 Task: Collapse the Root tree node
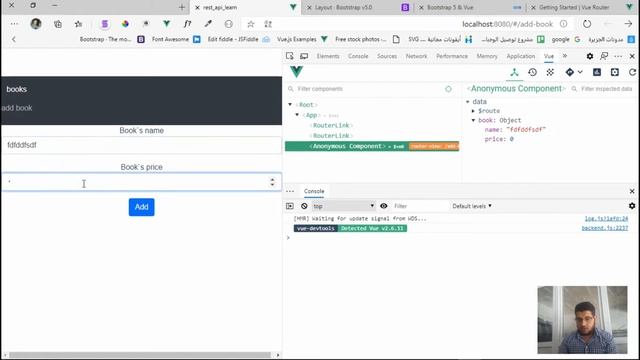290,104
